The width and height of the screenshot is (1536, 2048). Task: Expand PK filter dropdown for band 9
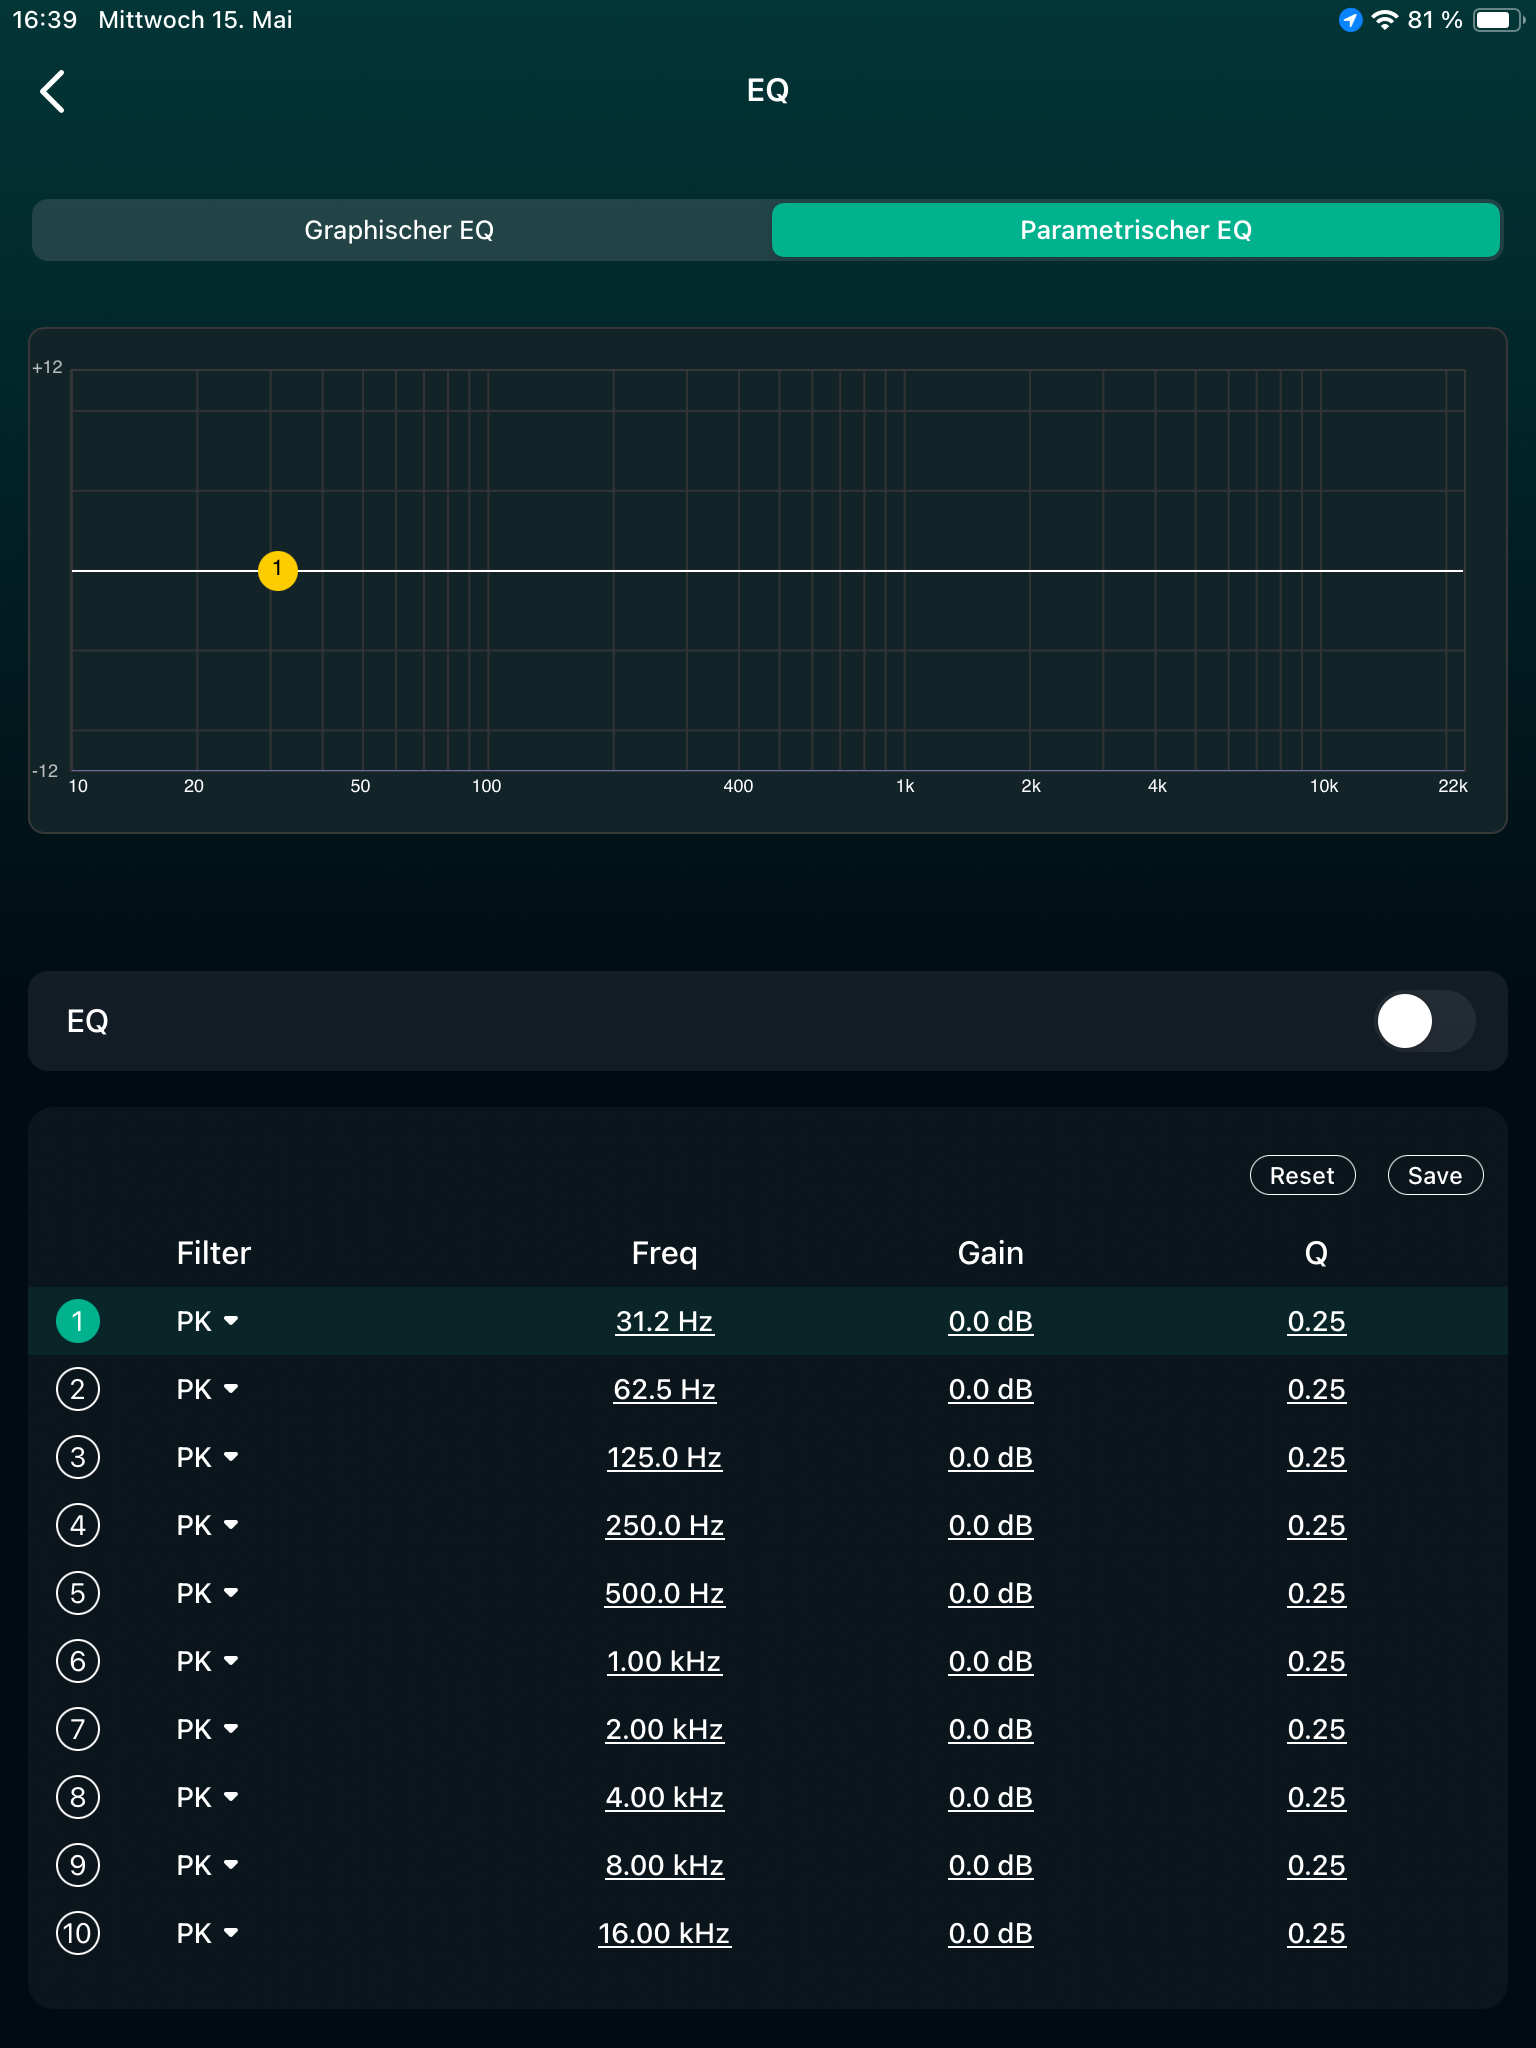208,1865
